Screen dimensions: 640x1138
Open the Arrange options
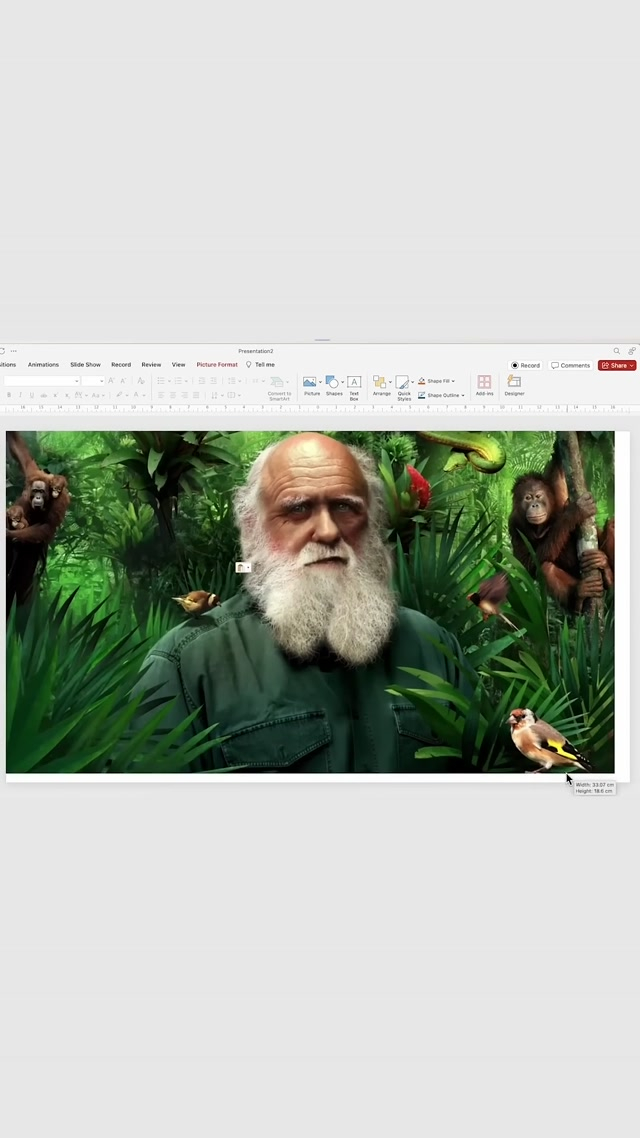pyautogui.click(x=381, y=385)
